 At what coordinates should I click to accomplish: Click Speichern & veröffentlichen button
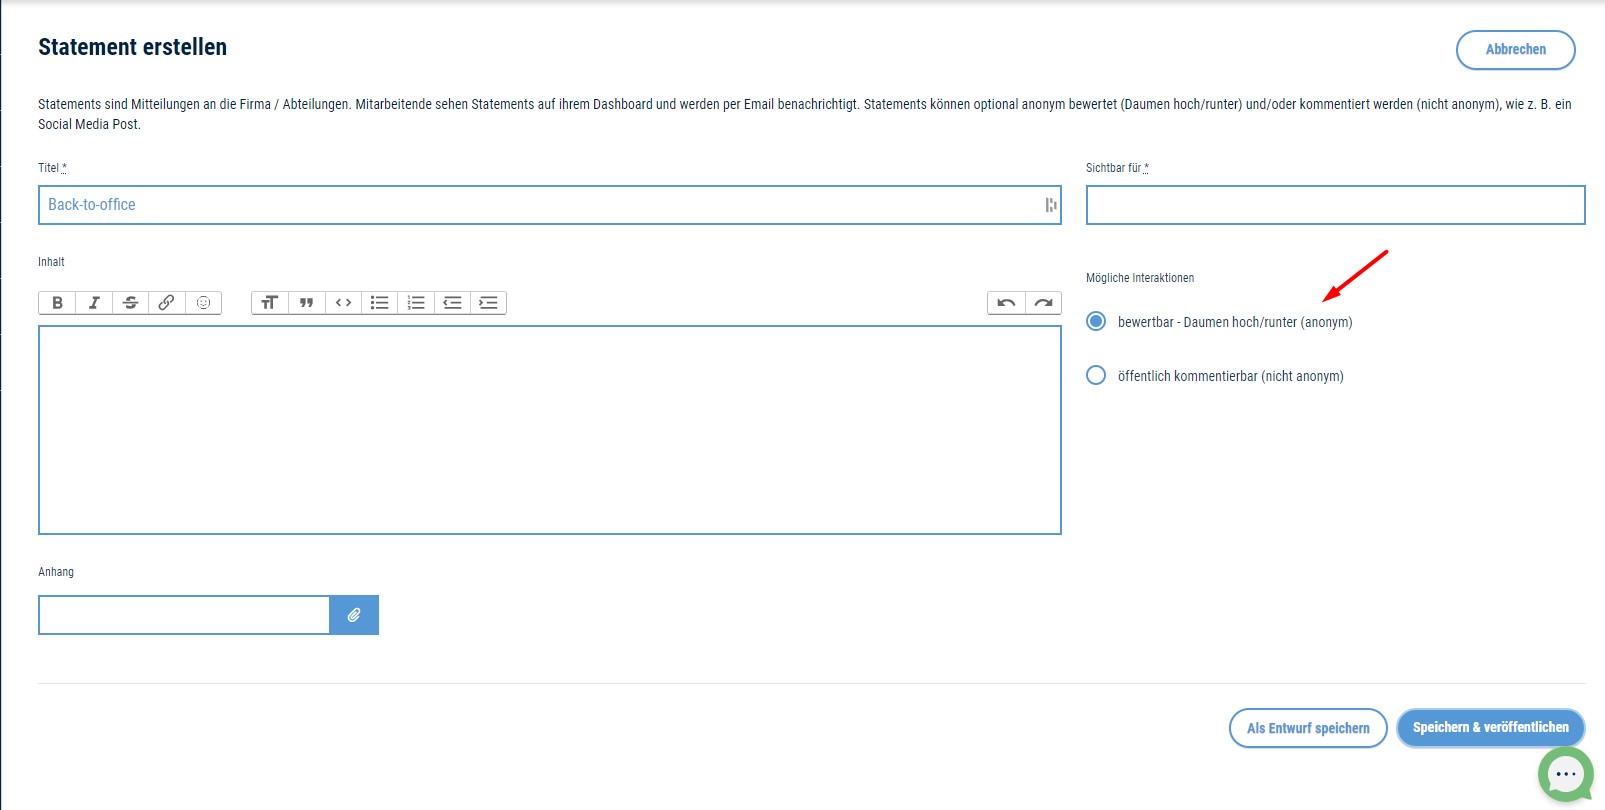pyautogui.click(x=1490, y=727)
